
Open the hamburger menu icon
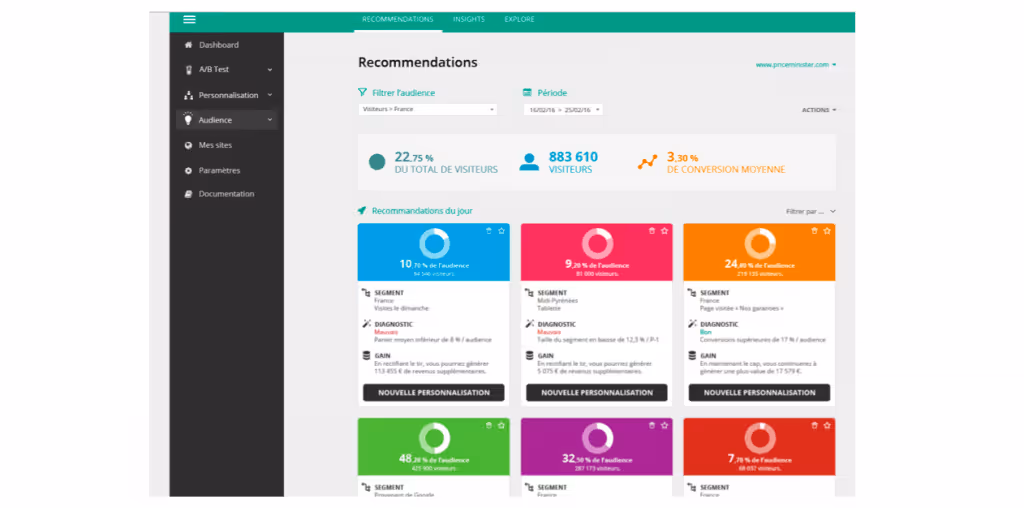point(189,20)
